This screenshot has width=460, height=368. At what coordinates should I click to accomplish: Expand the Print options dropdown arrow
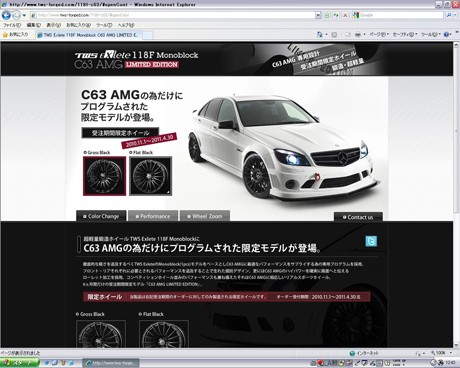point(364,34)
